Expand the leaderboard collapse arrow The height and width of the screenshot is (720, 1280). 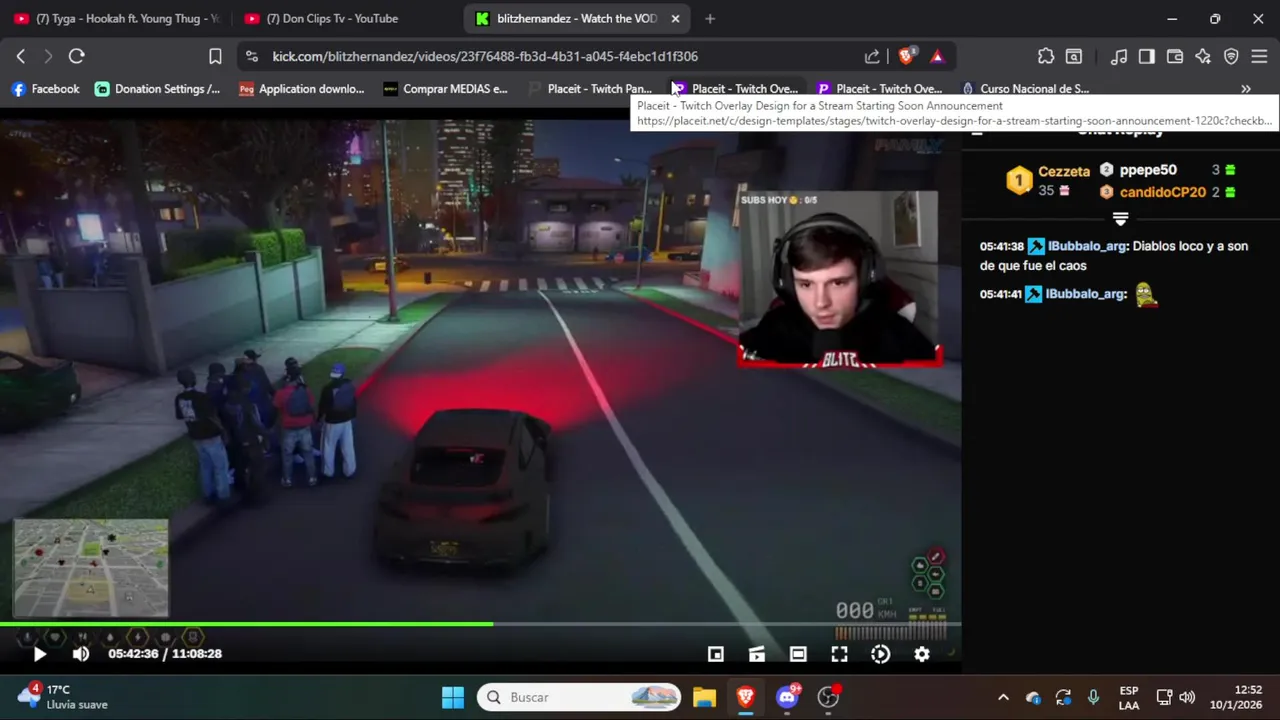point(1120,218)
